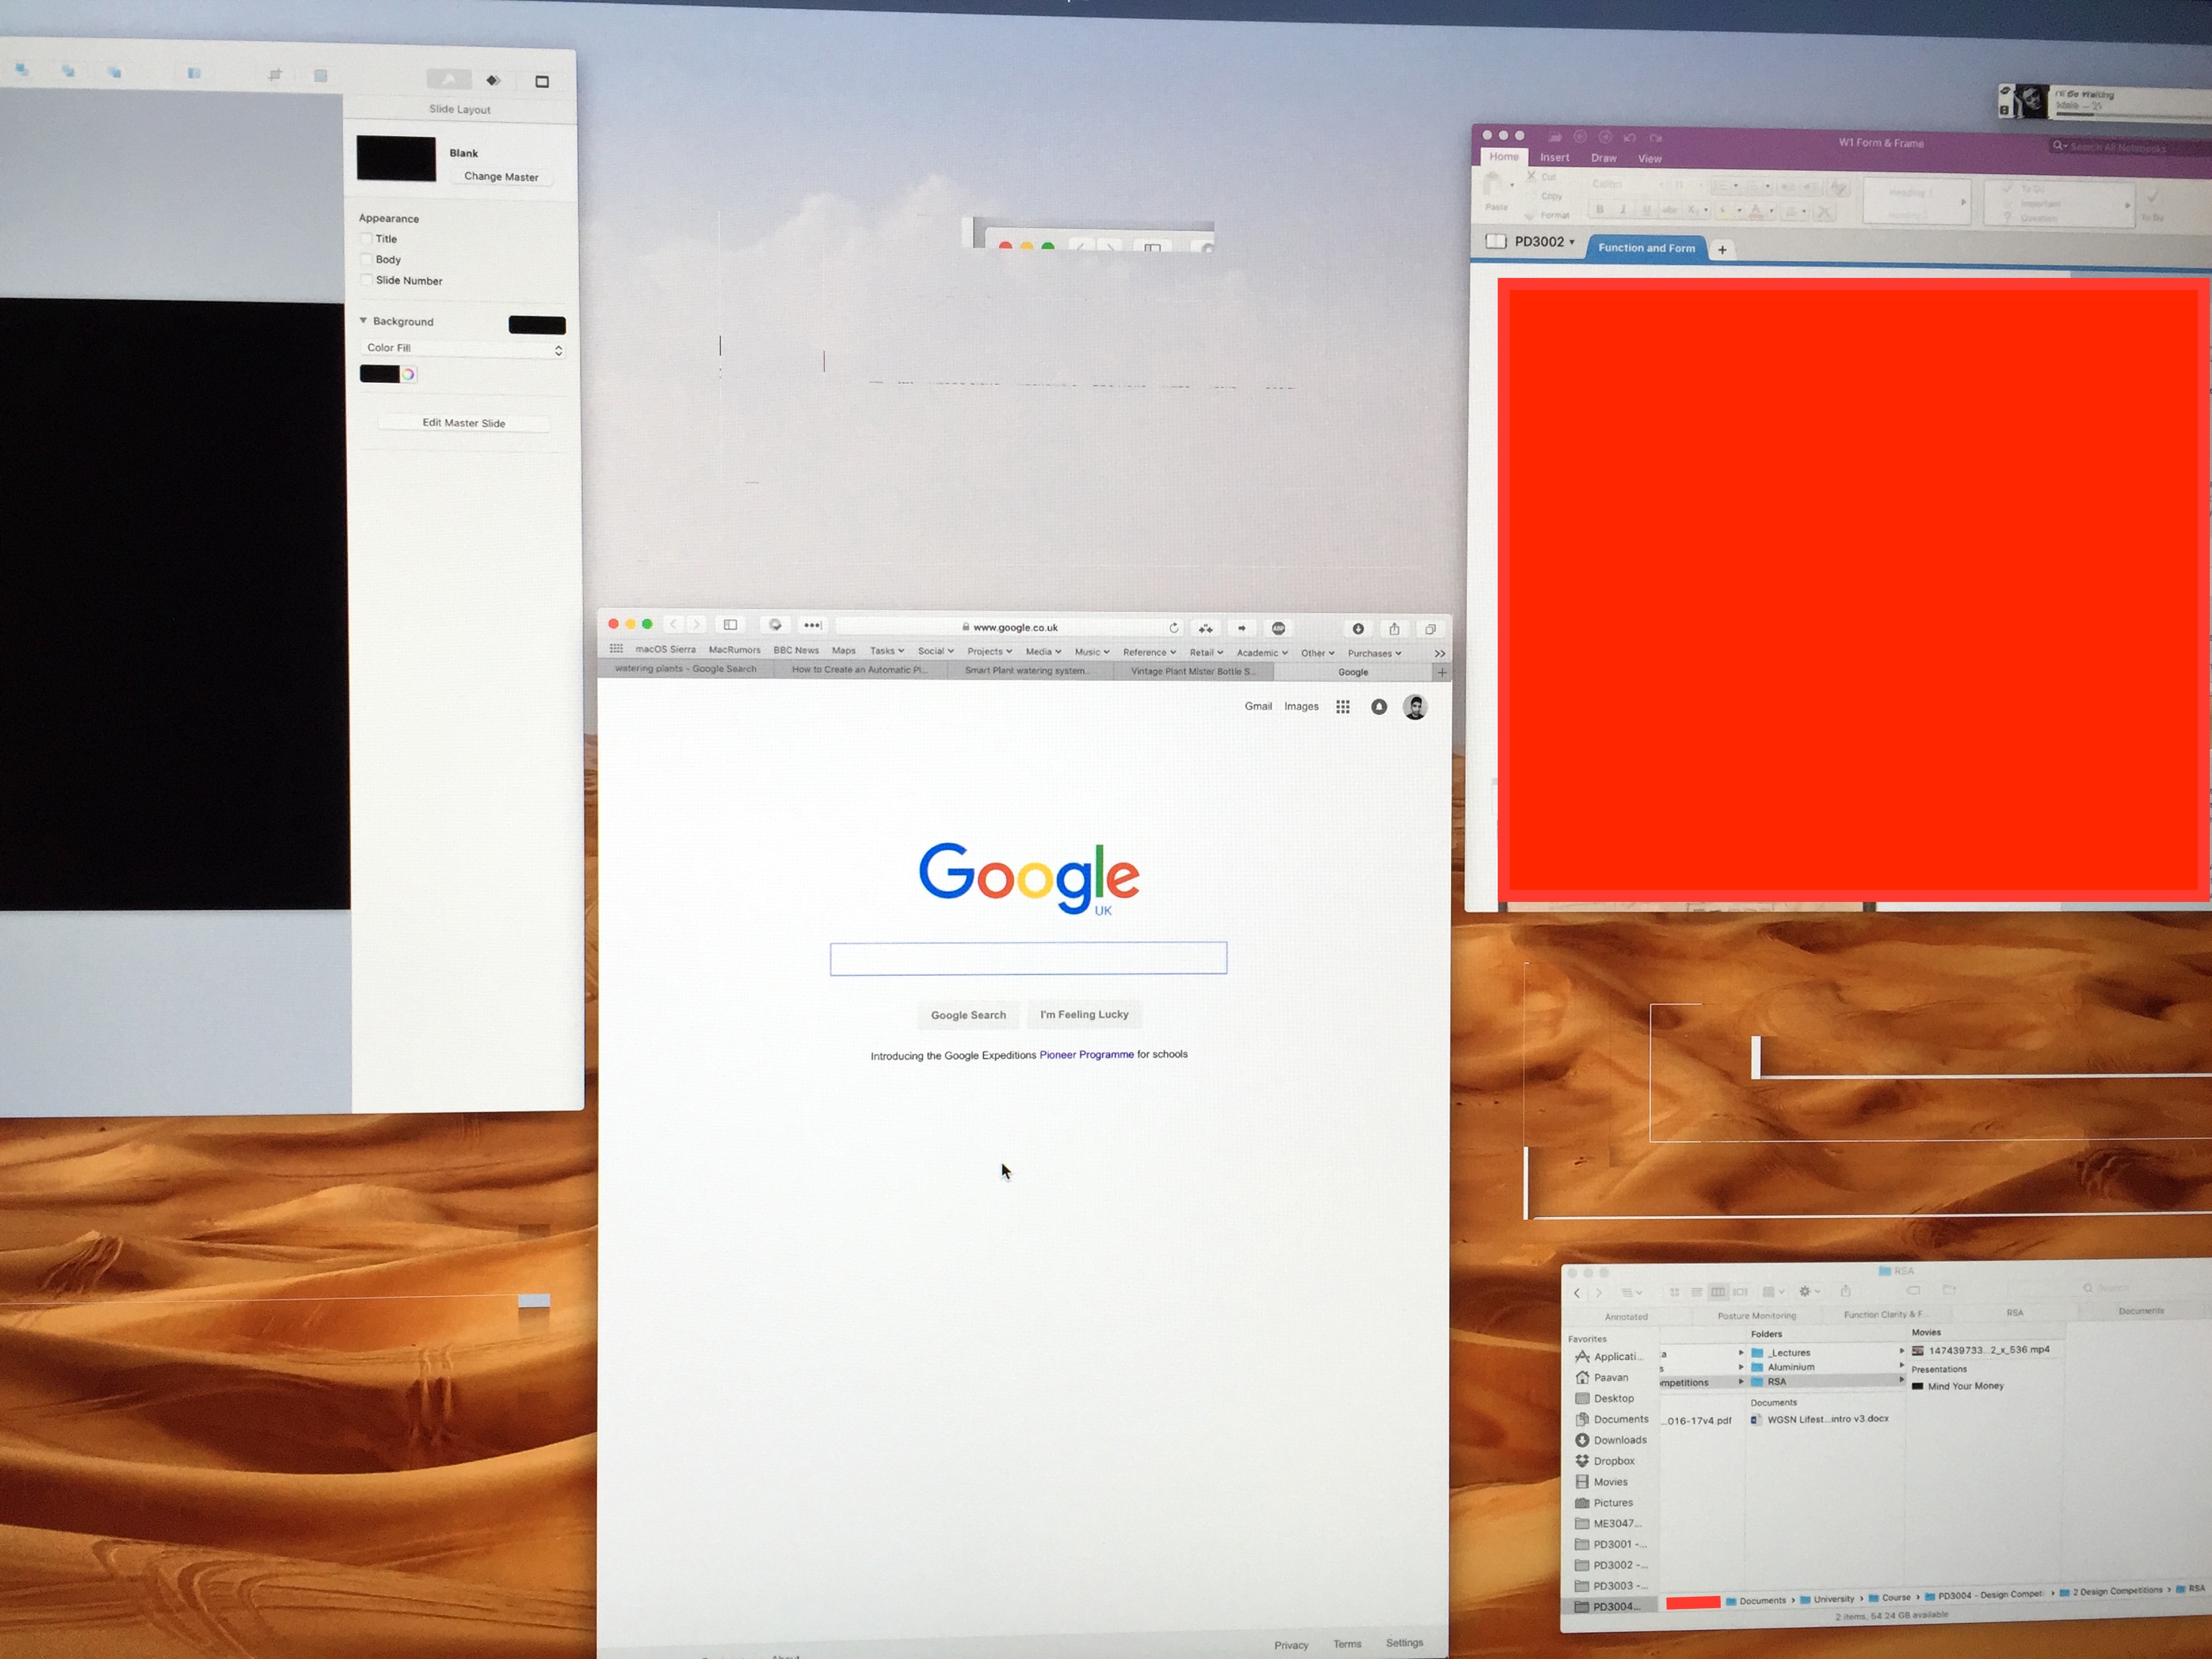This screenshot has height=1659, width=2212.
Task: Open Downloads in Finder sidebar
Action: [1611, 1440]
